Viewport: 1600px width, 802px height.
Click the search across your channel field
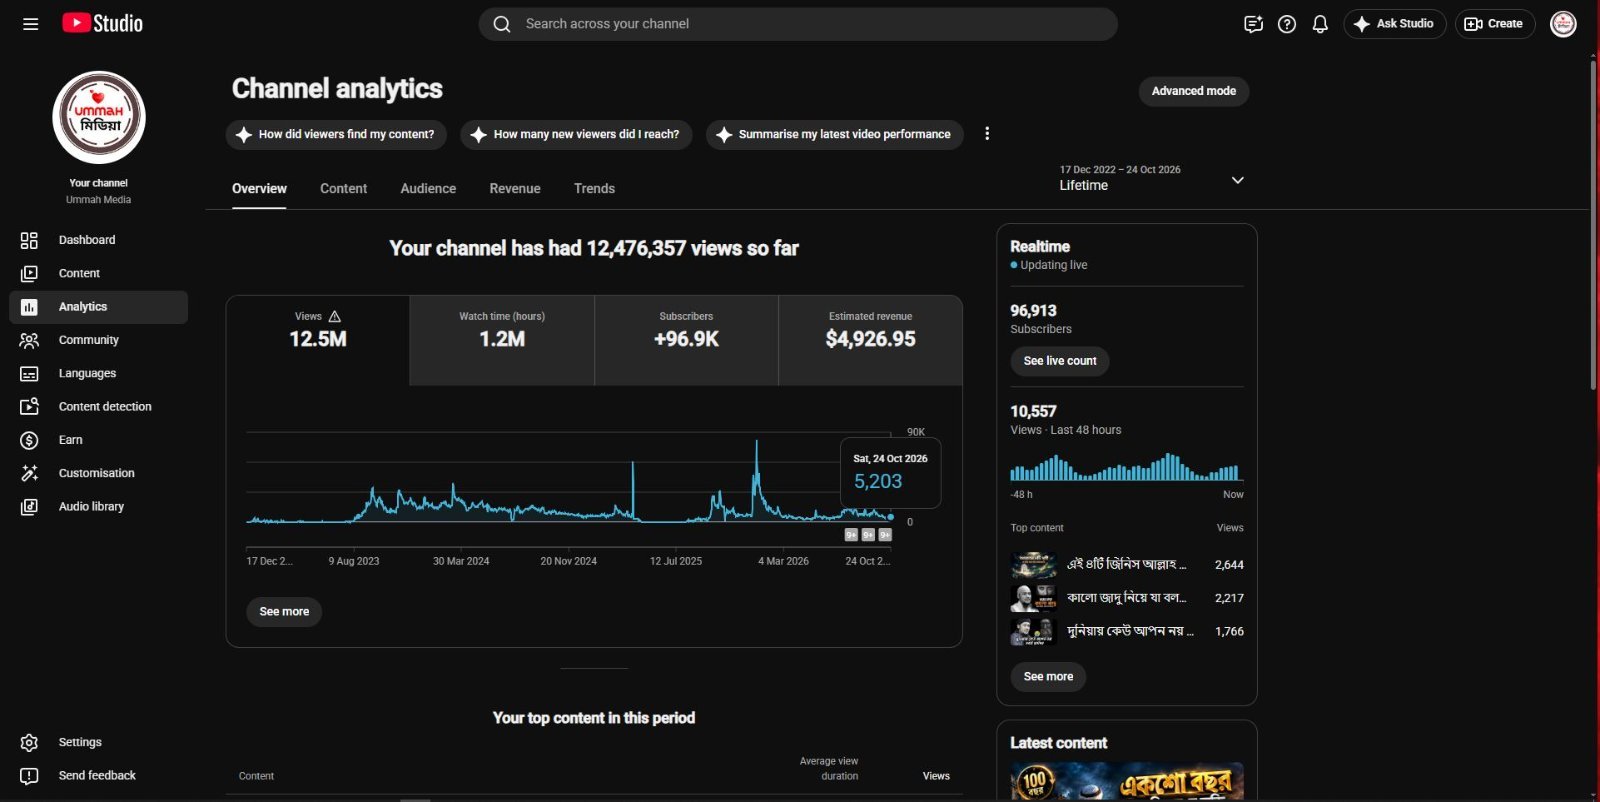coord(798,24)
